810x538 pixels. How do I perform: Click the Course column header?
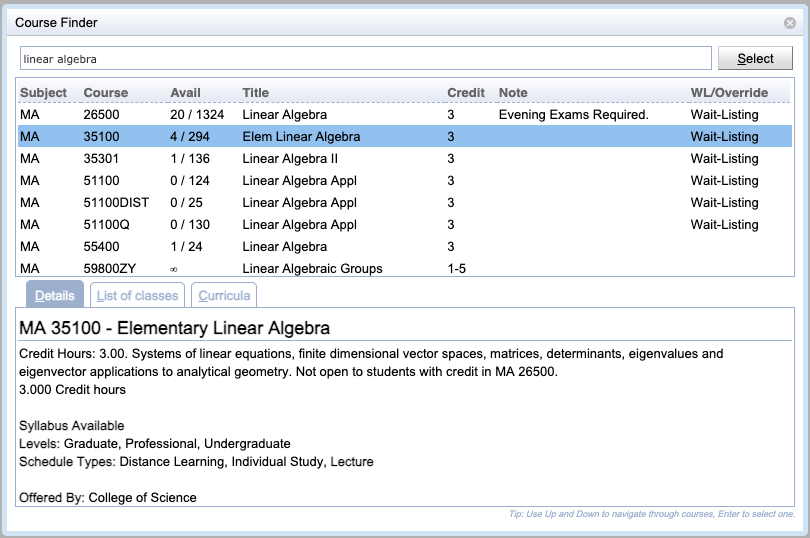pos(105,93)
